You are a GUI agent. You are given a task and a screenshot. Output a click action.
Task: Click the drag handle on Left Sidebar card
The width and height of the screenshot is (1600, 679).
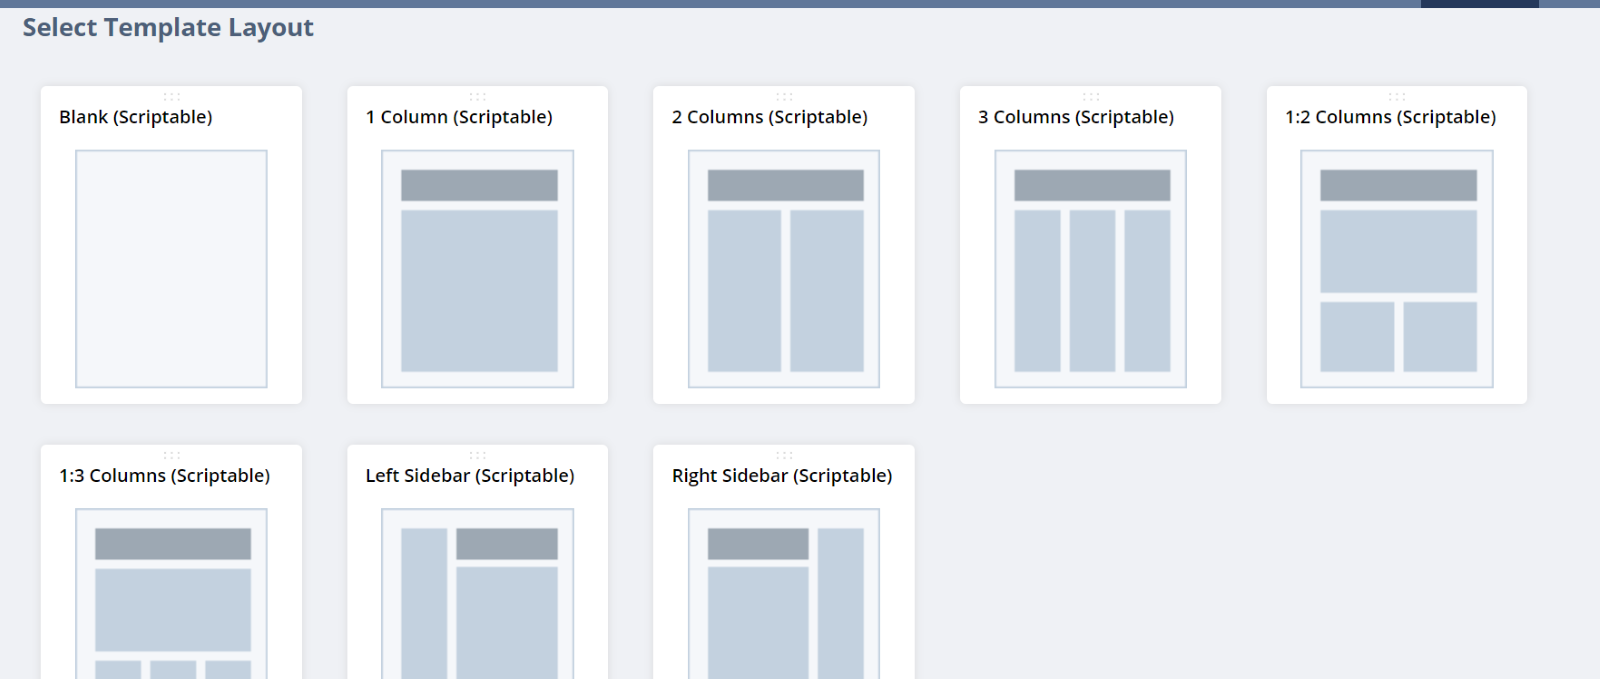pyautogui.click(x=478, y=455)
